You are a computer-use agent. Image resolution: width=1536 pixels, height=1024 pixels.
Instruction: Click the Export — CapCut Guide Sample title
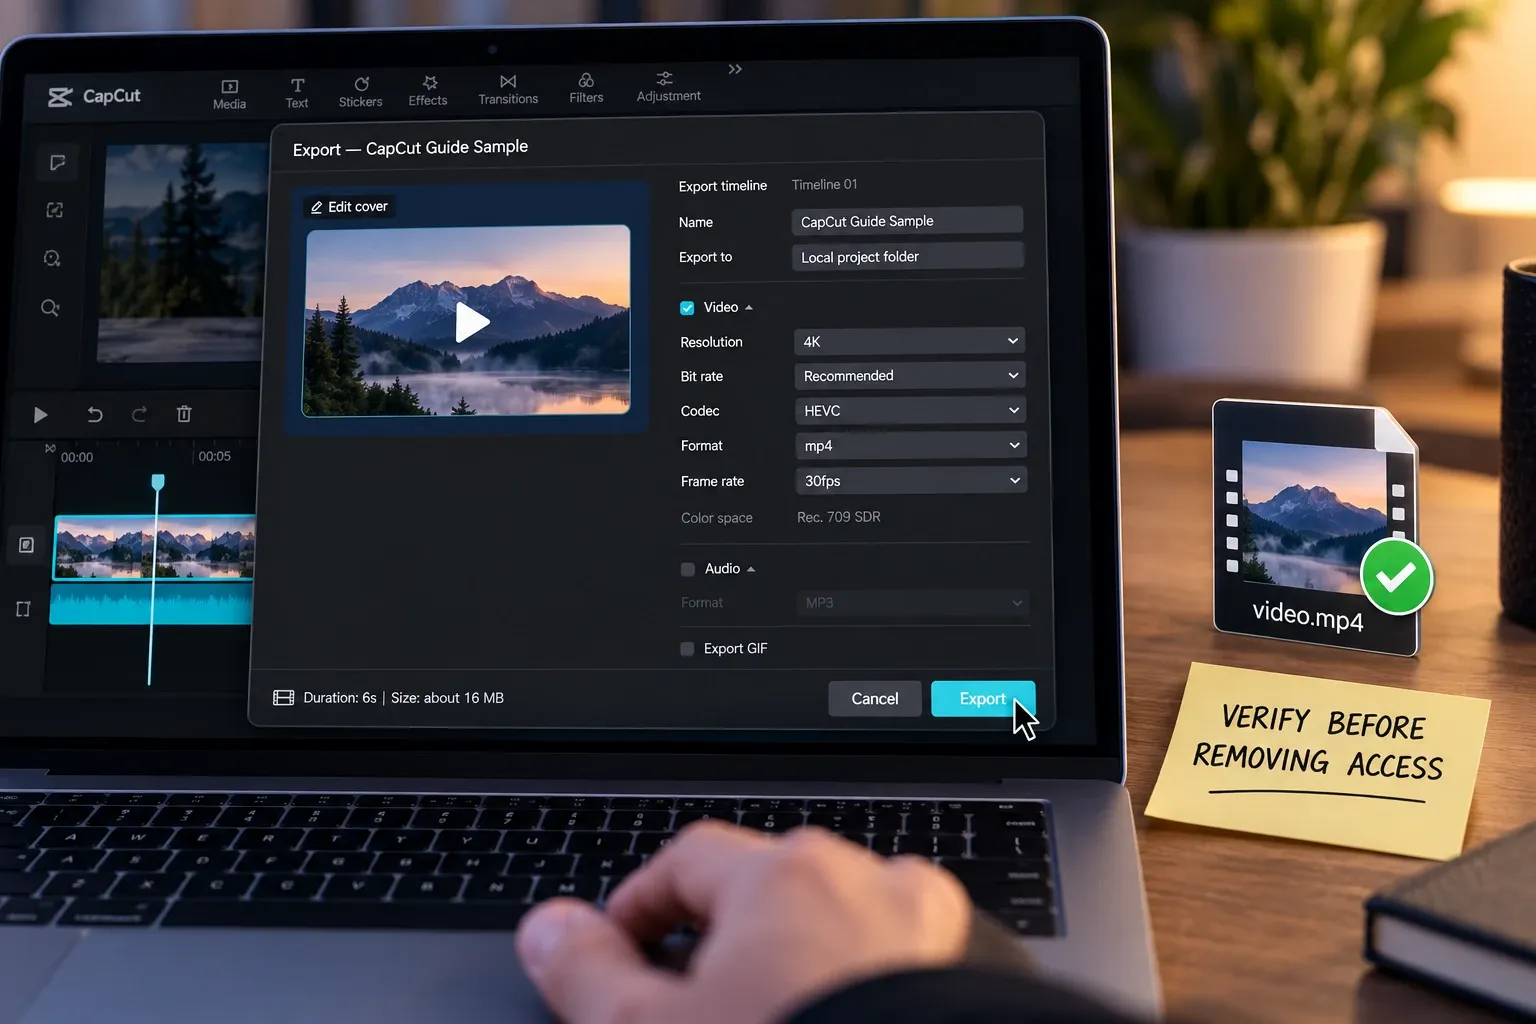[x=410, y=148]
